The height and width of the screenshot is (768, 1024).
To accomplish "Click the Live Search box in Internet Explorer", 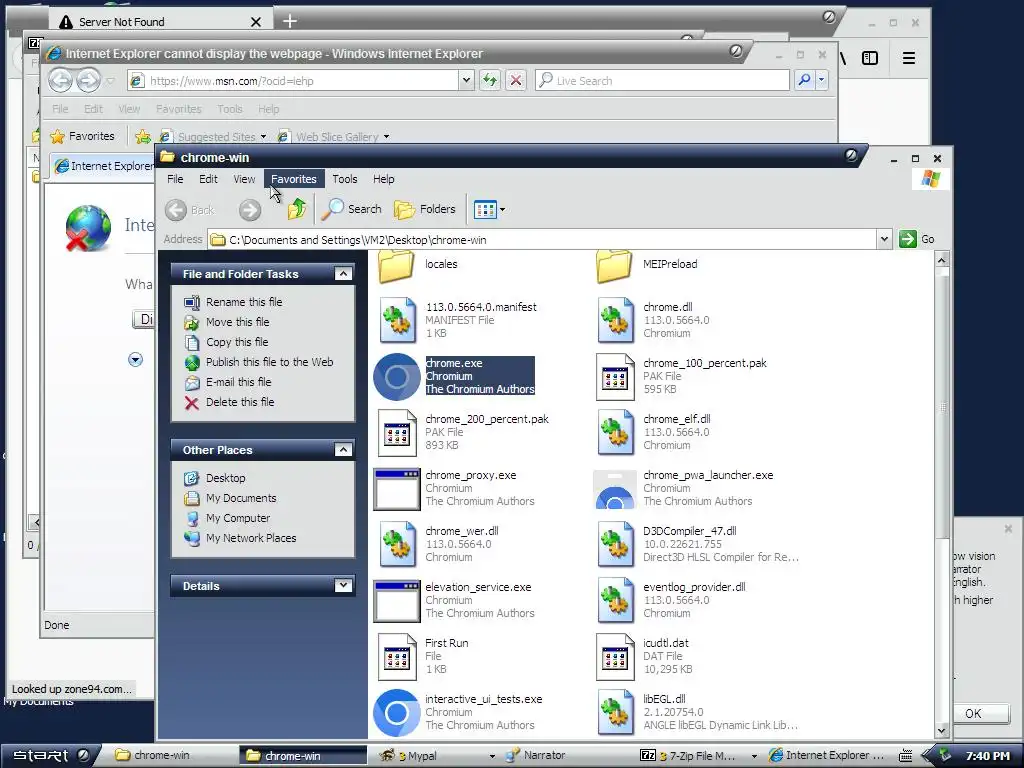I will (662, 81).
